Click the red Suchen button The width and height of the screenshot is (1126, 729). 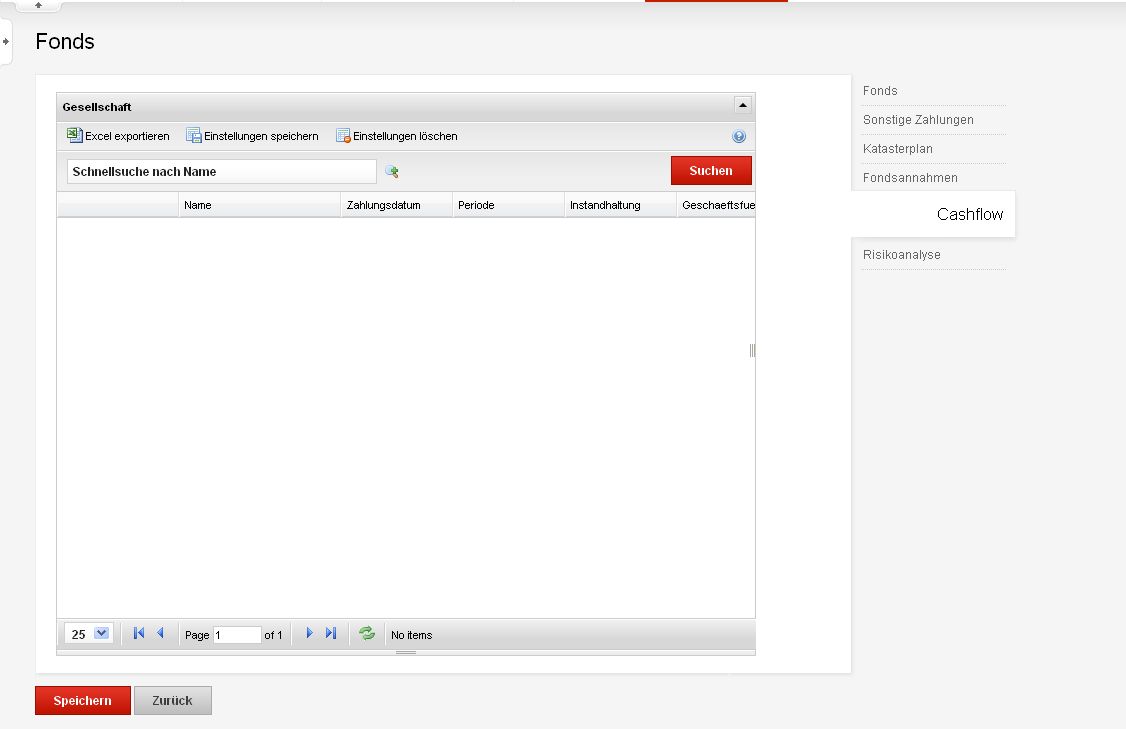click(711, 171)
